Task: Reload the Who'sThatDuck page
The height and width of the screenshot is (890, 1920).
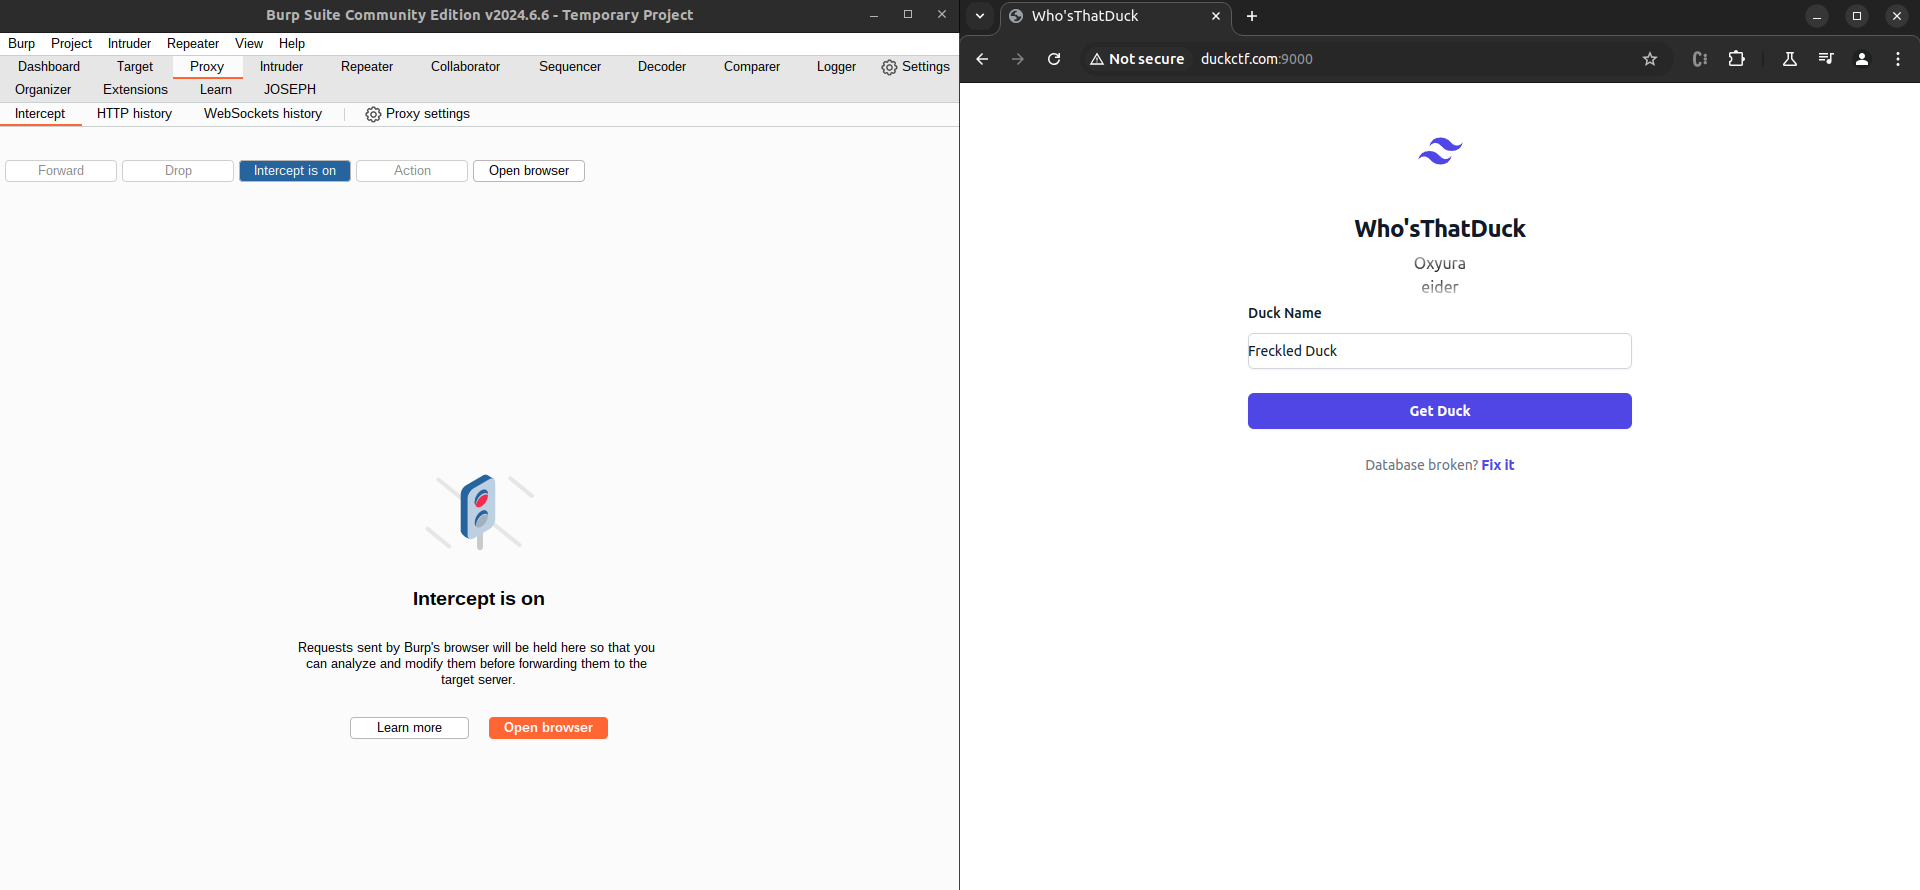Action: coord(1054,59)
